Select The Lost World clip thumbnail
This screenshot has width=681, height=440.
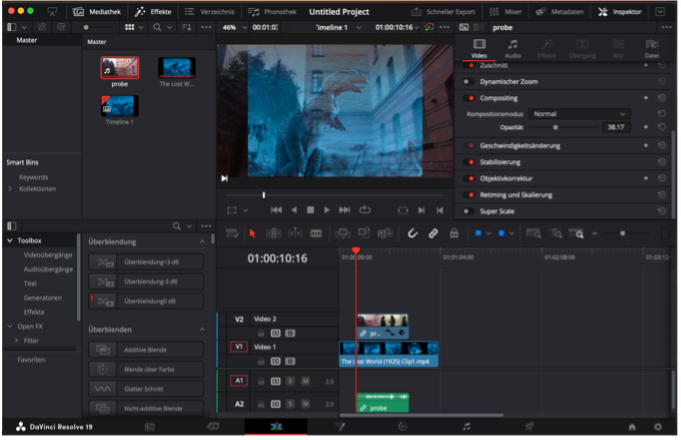click(177, 68)
